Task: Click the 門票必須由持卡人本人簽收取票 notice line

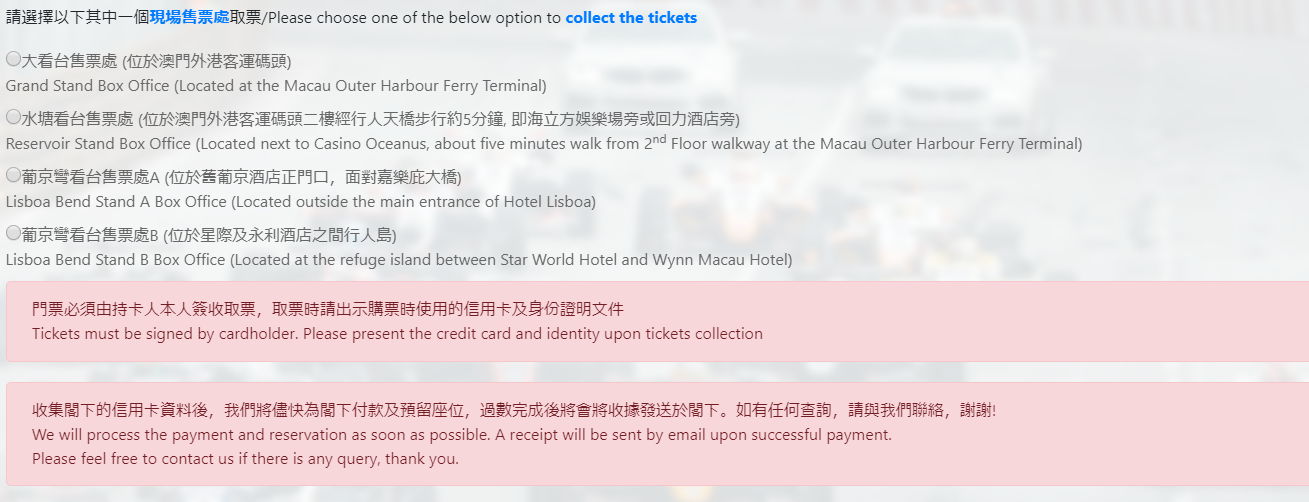Action: click(328, 309)
